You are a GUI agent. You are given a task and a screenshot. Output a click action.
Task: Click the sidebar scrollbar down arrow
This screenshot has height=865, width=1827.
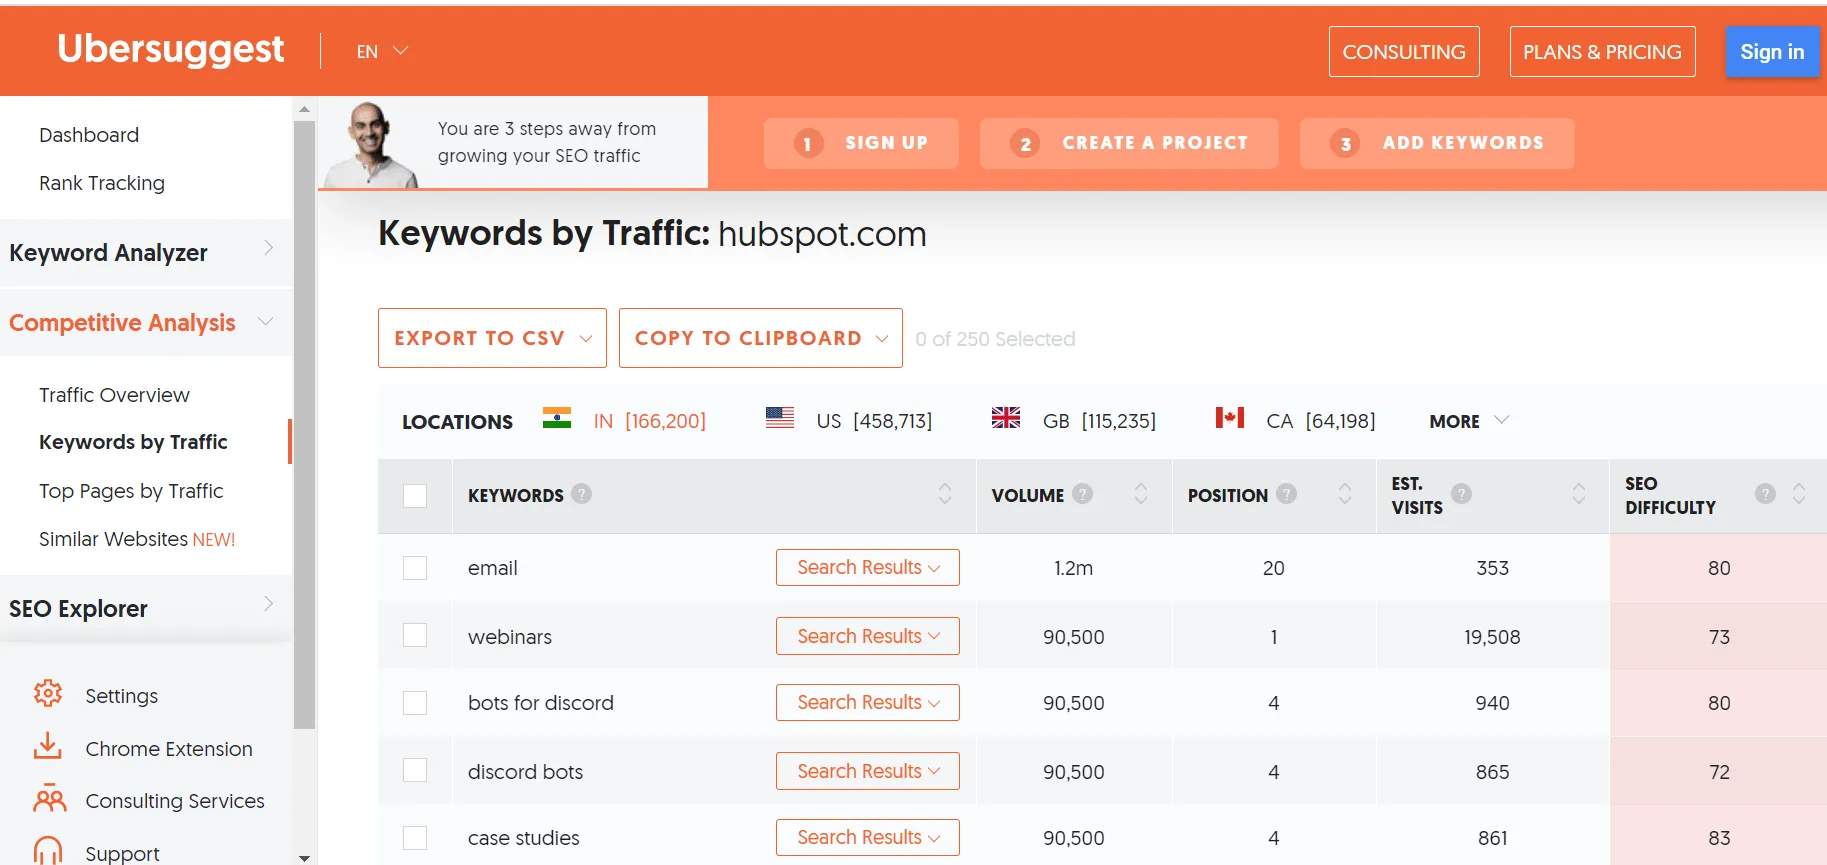tap(305, 857)
